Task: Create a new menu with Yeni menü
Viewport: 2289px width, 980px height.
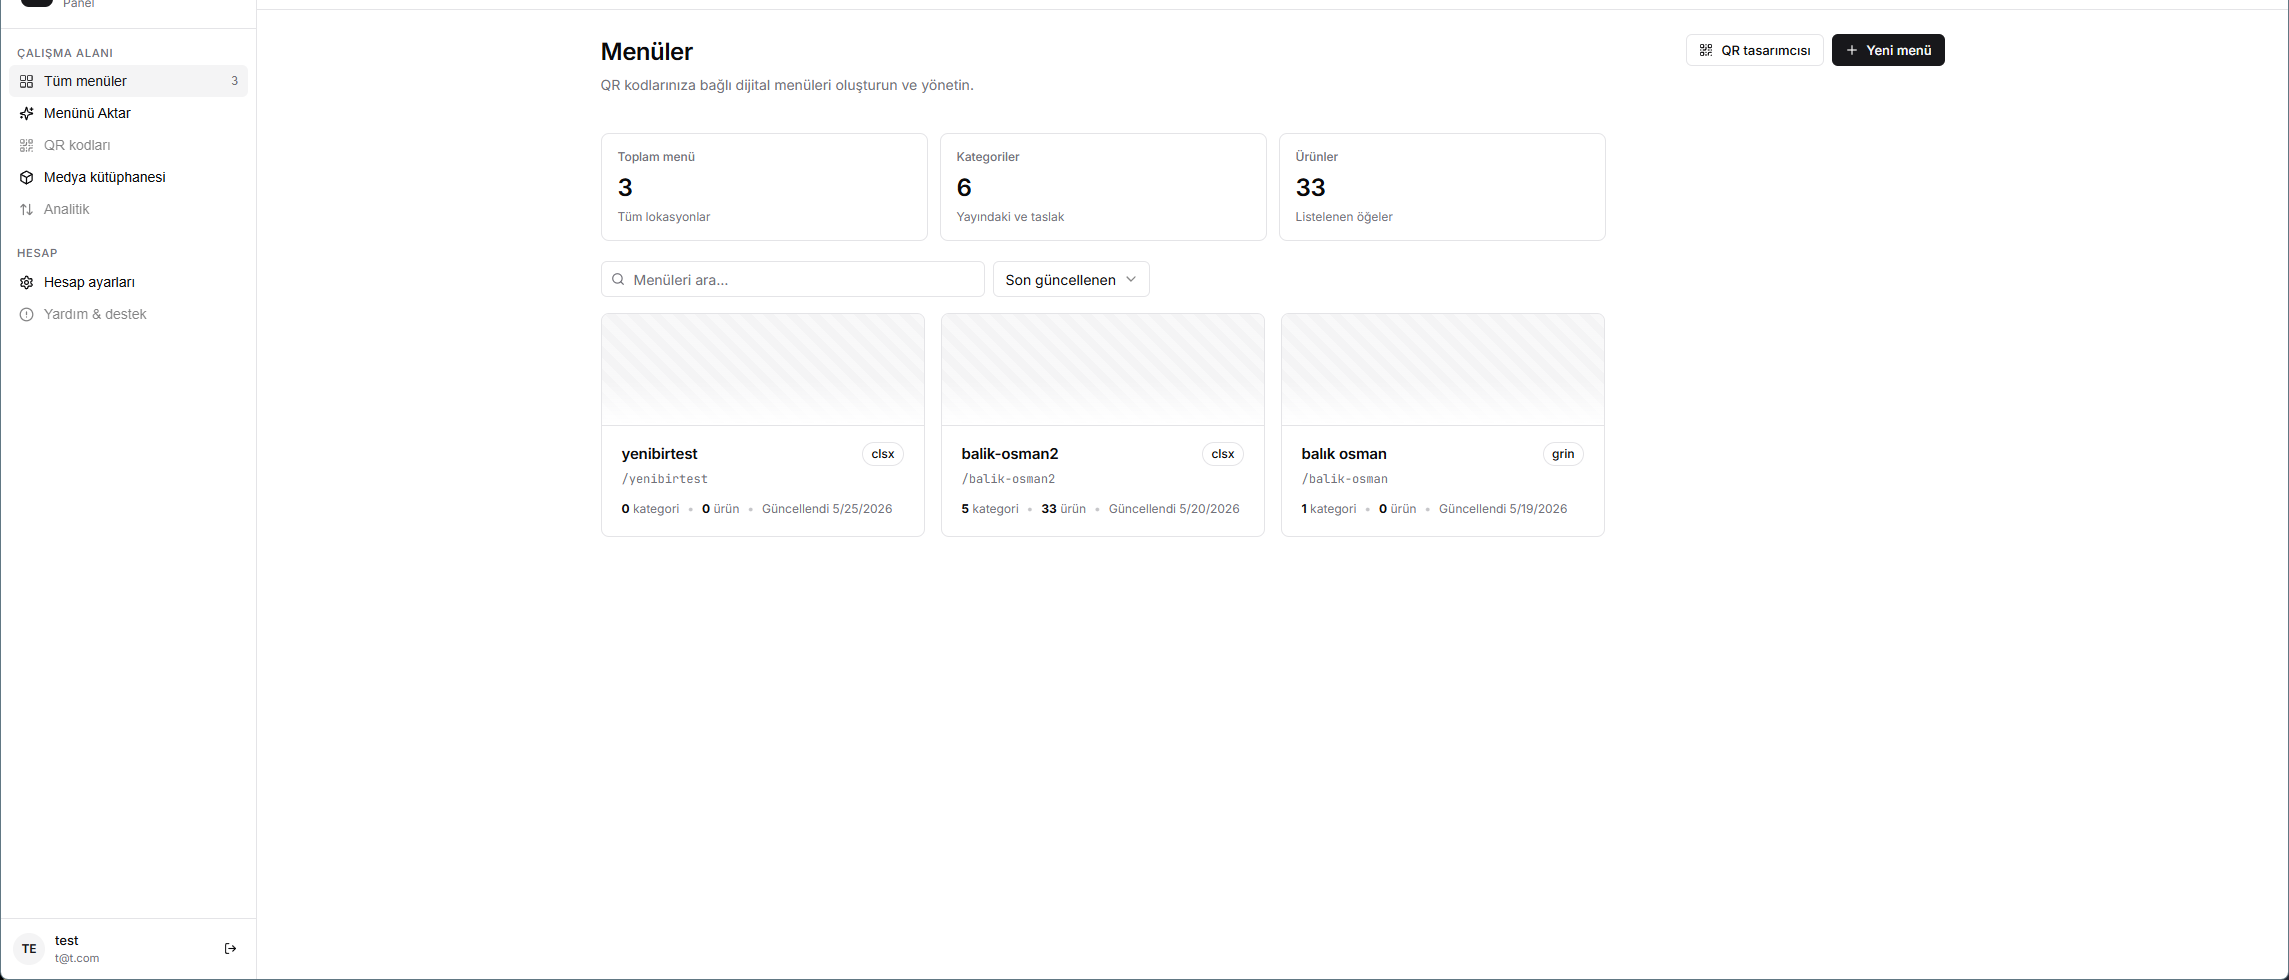Action: pyautogui.click(x=1888, y=50)
